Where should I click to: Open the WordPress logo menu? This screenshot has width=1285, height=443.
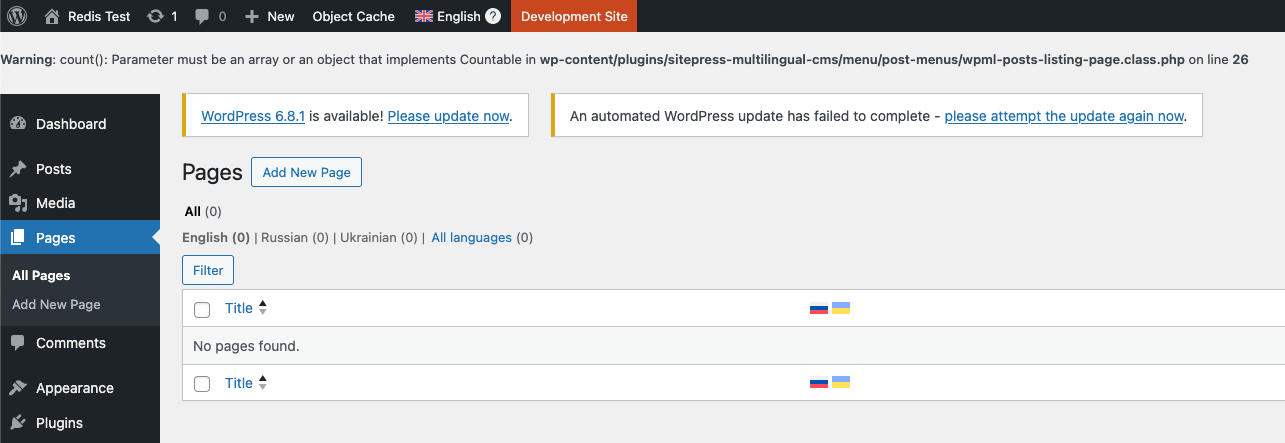(16, 16)
